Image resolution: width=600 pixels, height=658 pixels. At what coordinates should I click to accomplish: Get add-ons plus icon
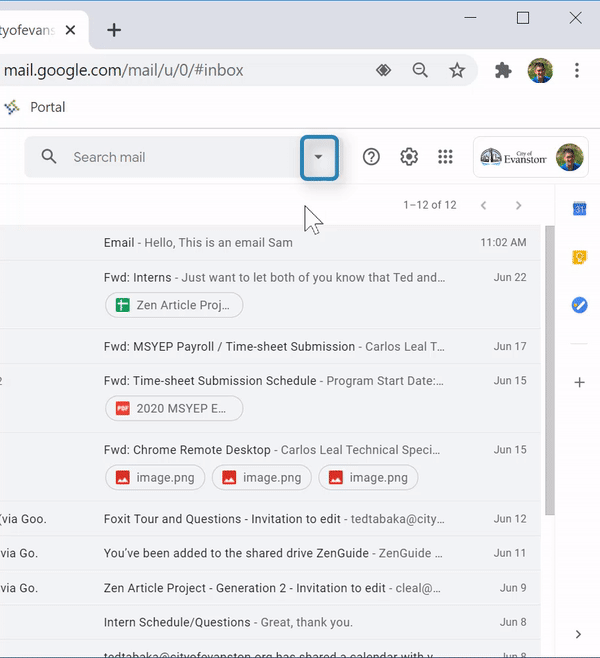[x=579, y=382]
